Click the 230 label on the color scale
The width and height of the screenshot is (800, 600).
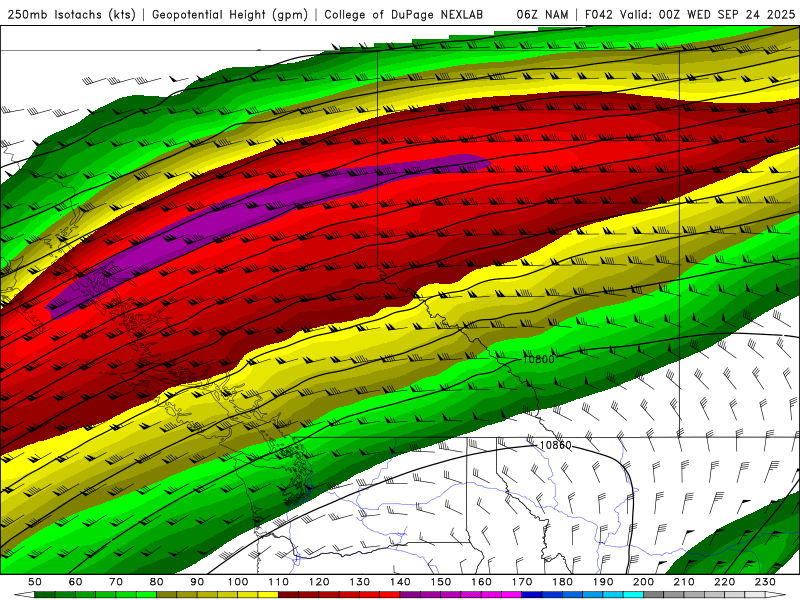(765, 582)
